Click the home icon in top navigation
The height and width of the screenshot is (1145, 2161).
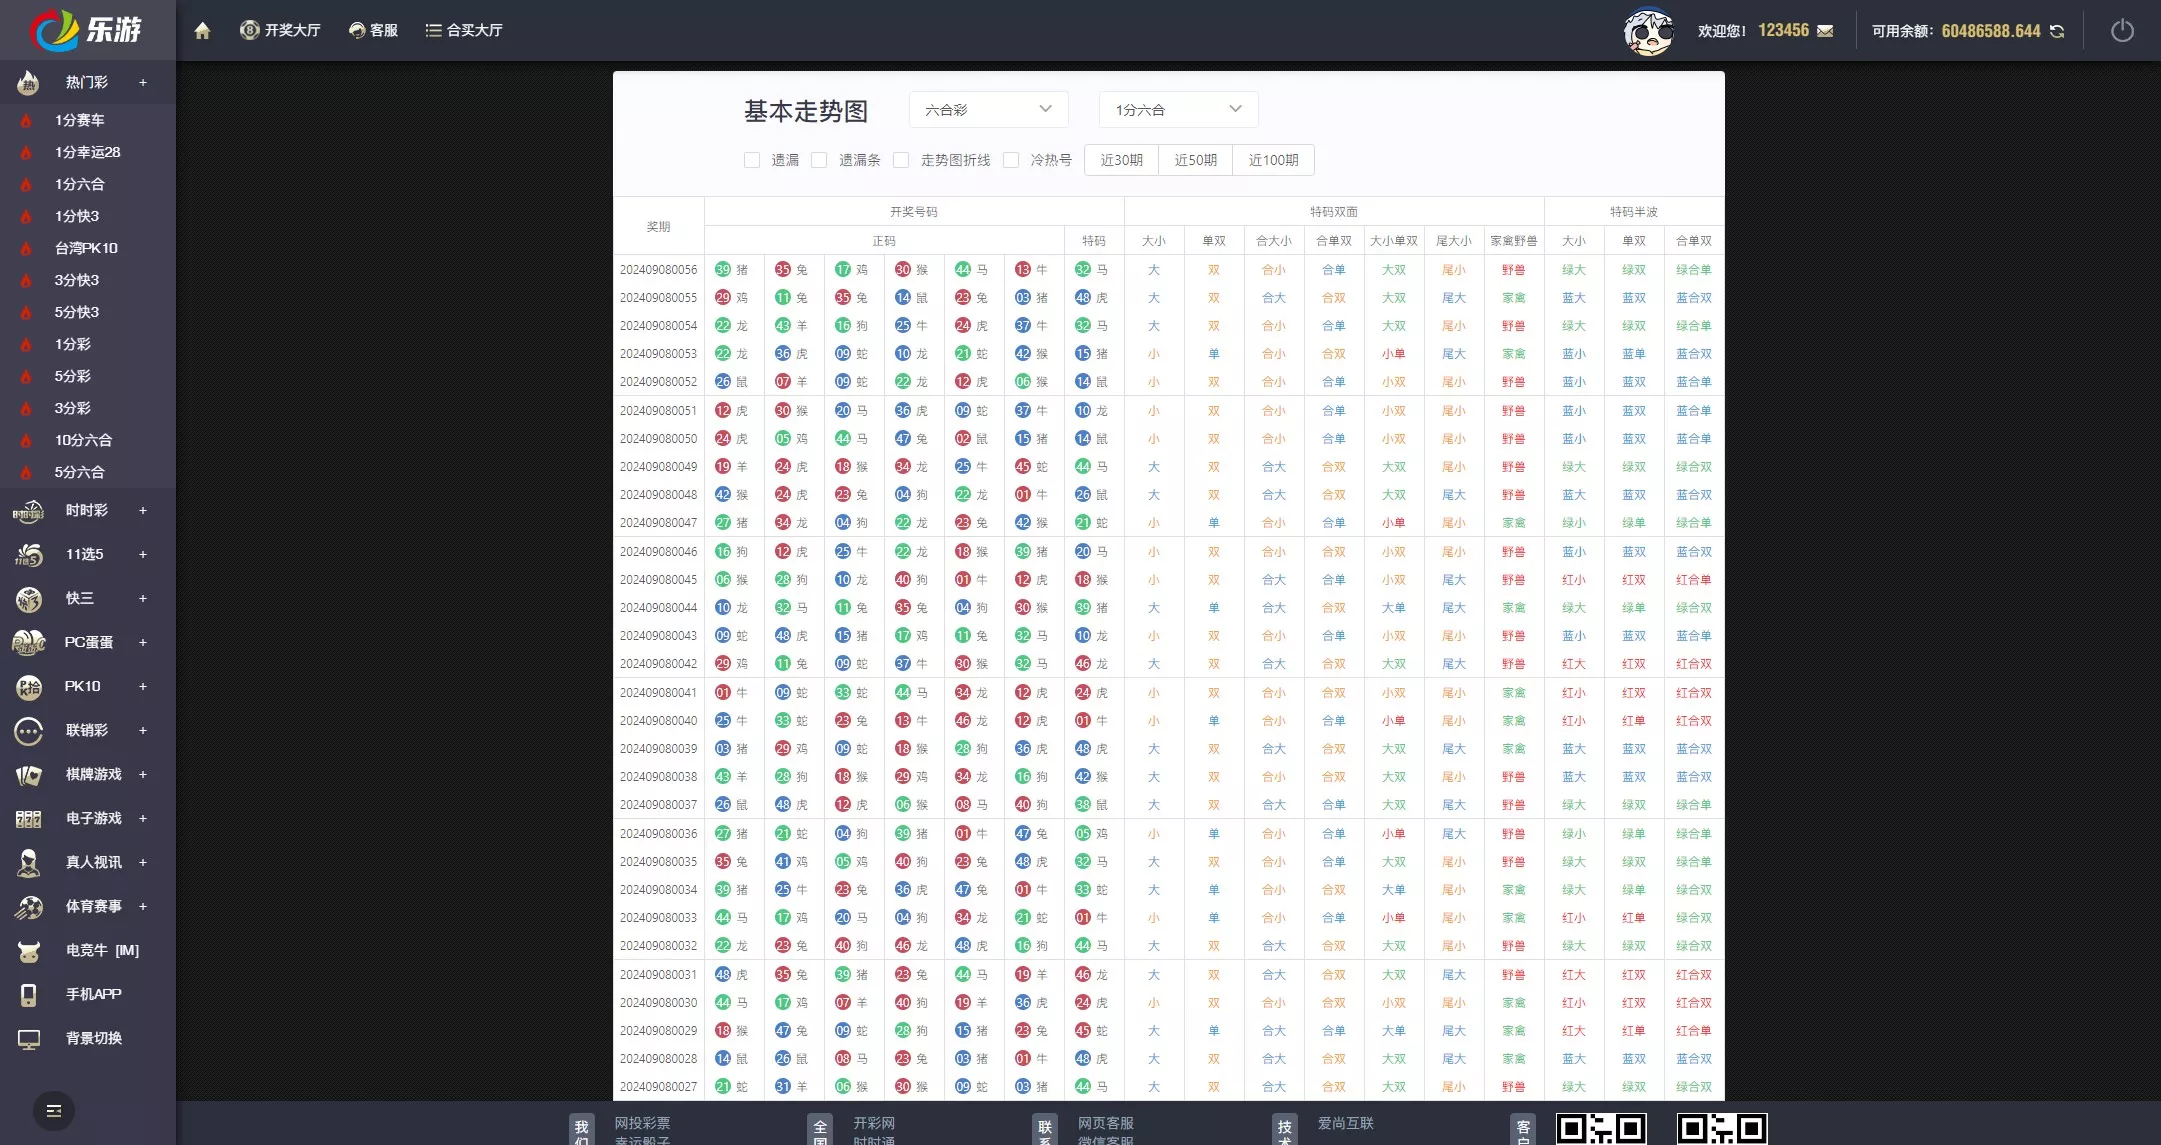[x=203, y=30]
